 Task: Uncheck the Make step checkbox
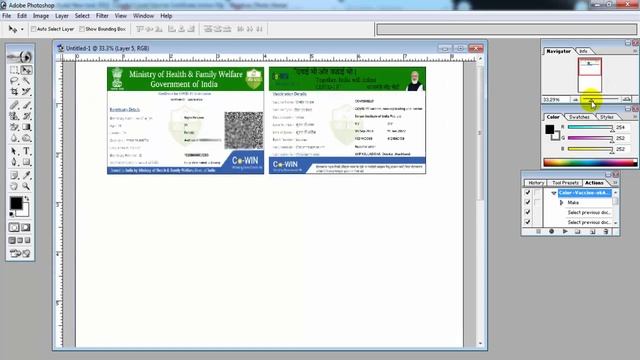click(527, 202)
